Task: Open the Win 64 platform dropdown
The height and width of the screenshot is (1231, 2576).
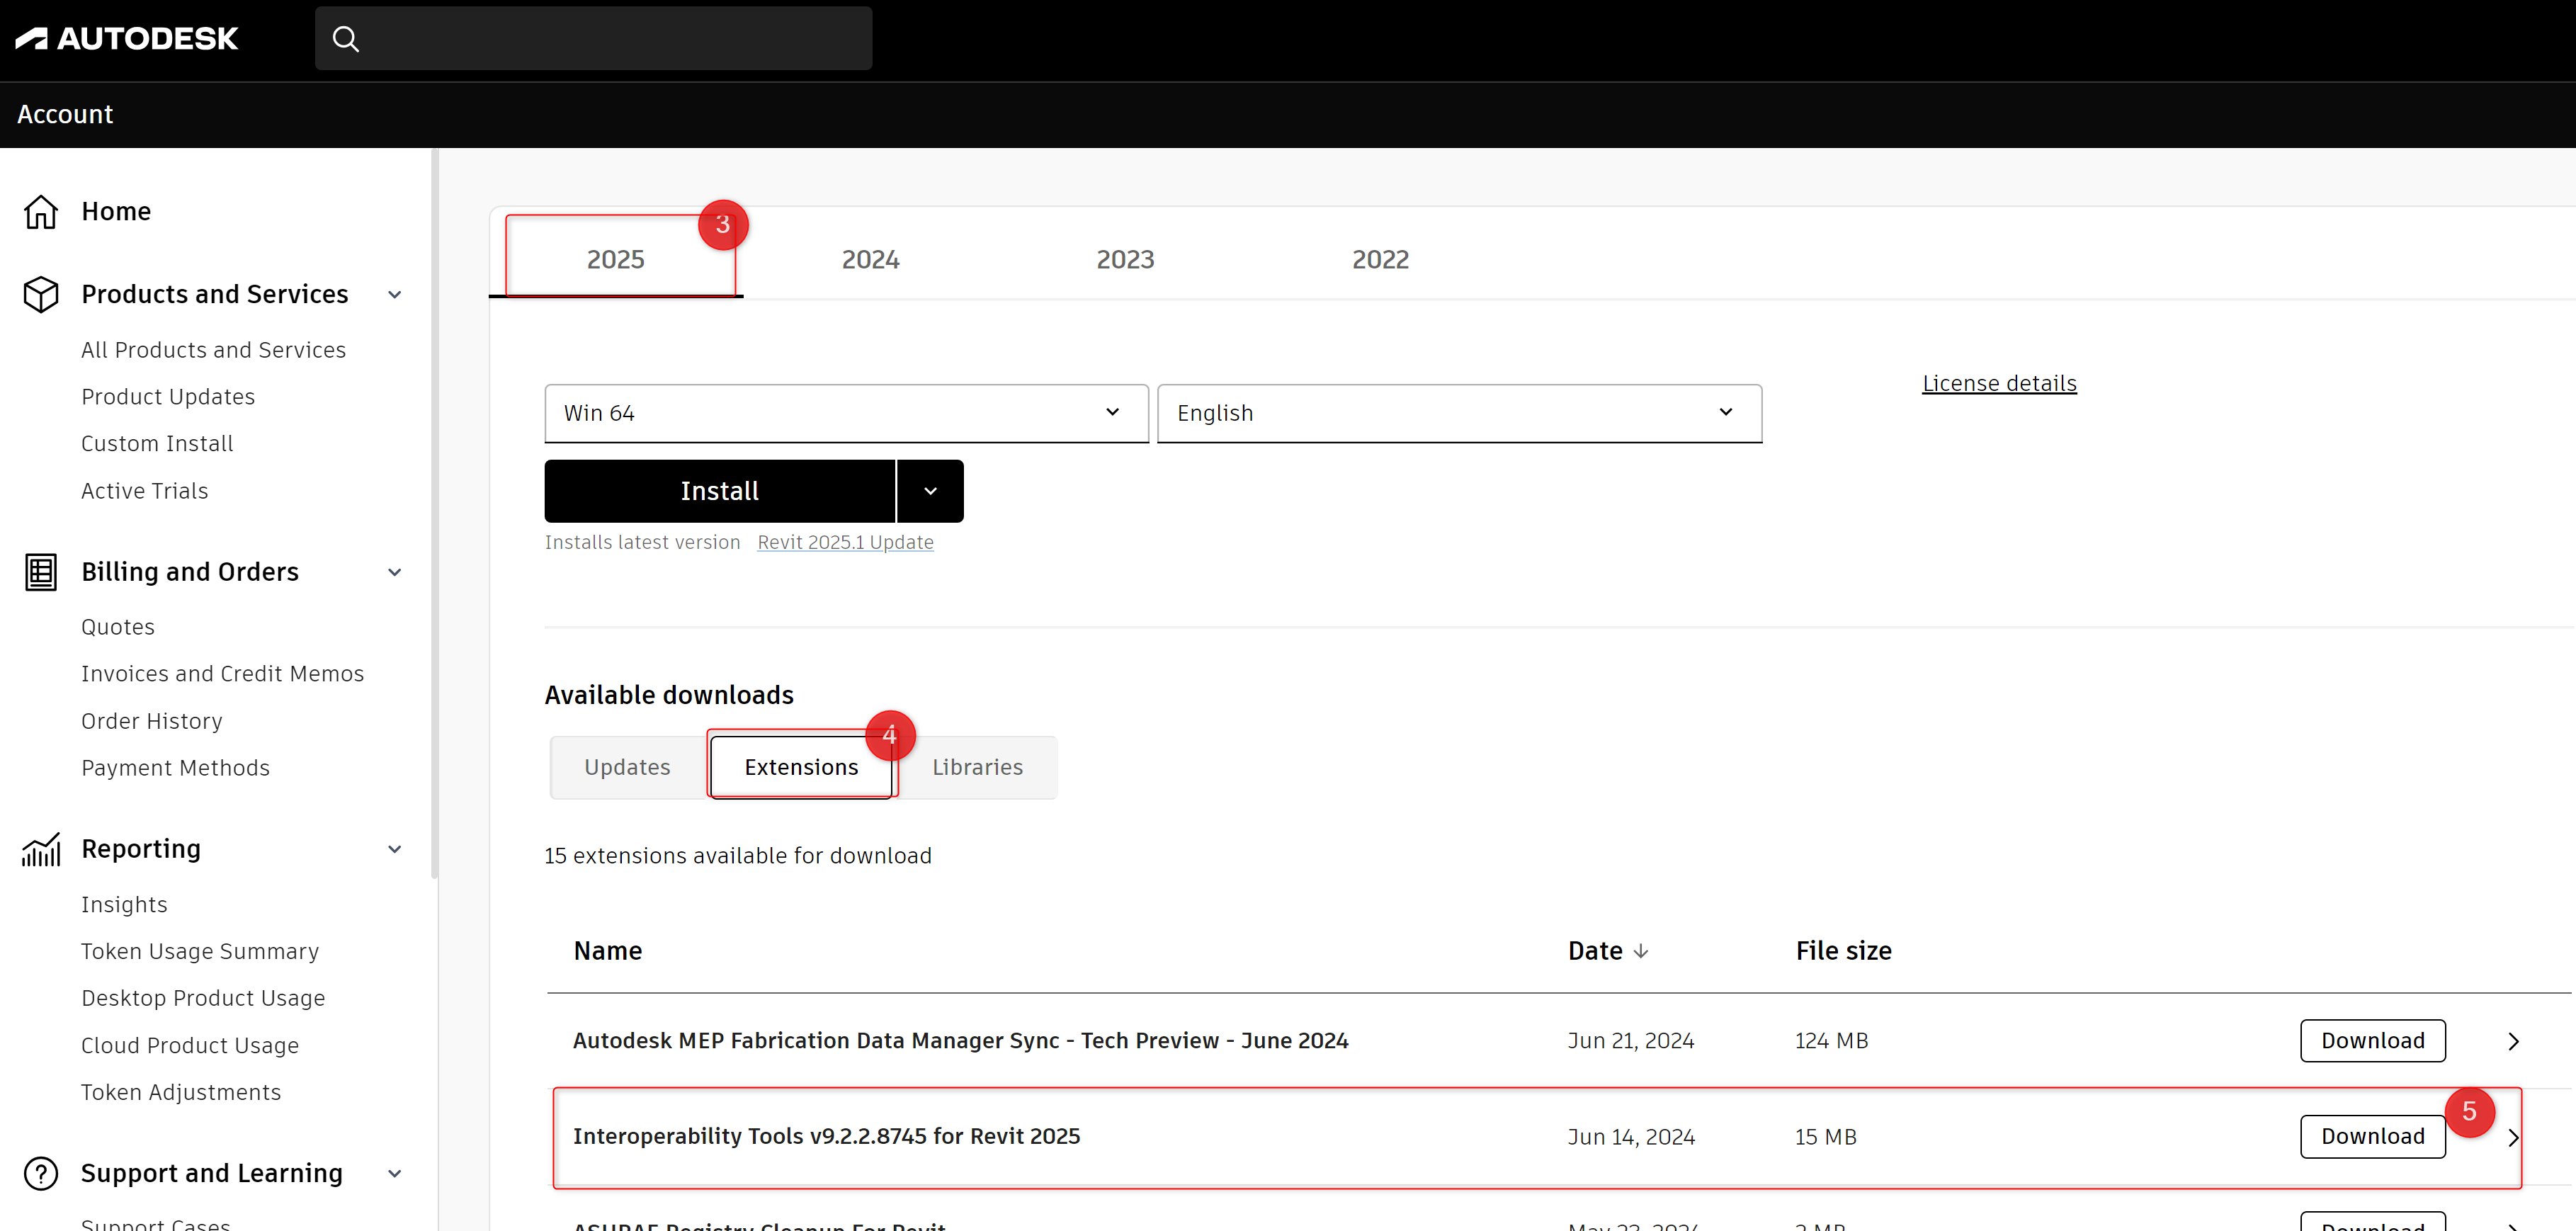Action: 846,413
